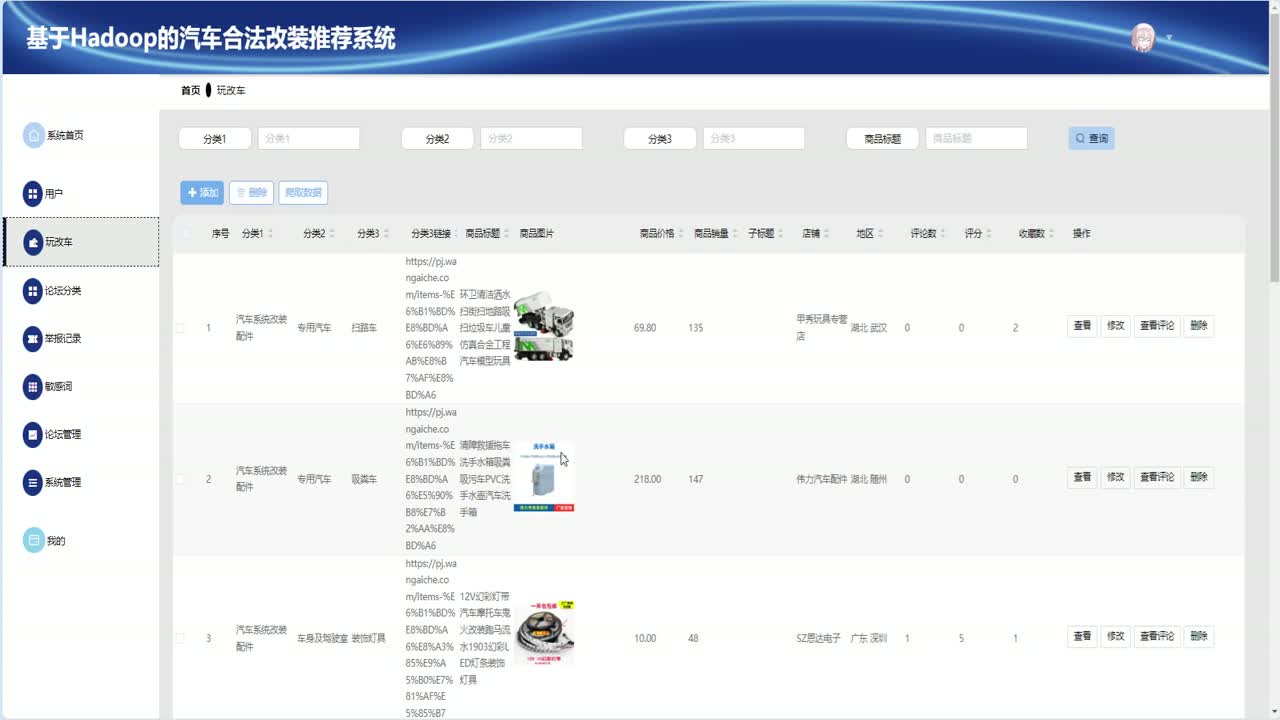1280x720 pixels.
Task: Click the 用户 sidebar icon
Action: pos(33,194)
